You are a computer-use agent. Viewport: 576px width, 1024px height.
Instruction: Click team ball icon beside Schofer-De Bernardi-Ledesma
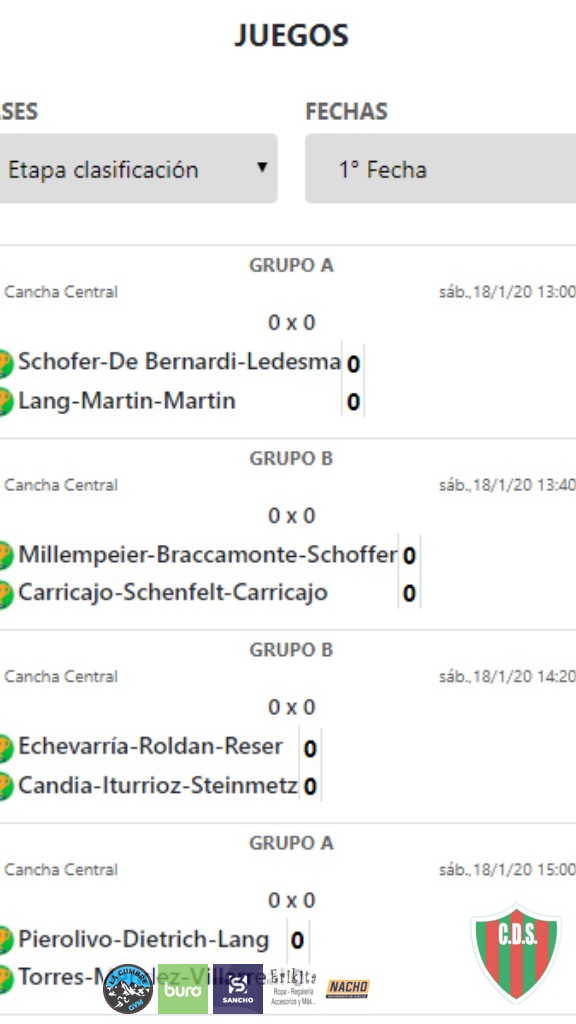pyautogui.click(x=4, y=363)
